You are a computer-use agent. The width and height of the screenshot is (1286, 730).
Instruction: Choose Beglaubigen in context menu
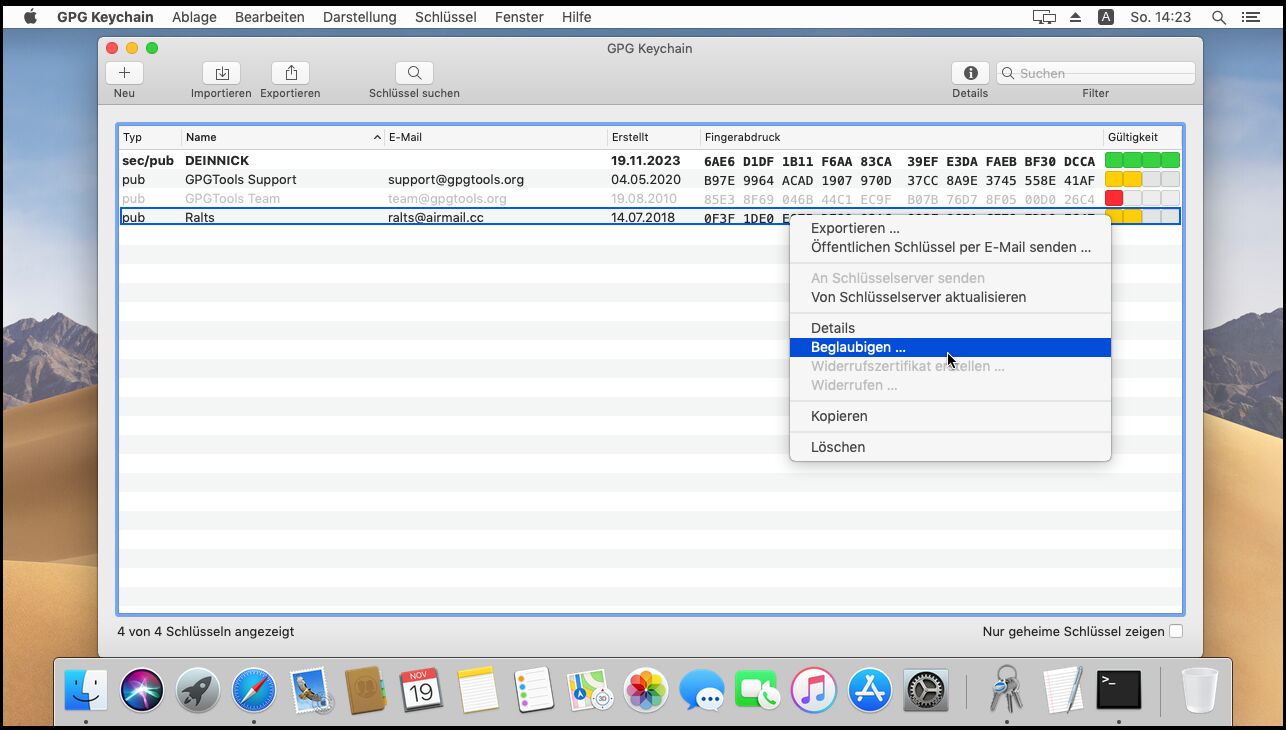click(858, 347)
